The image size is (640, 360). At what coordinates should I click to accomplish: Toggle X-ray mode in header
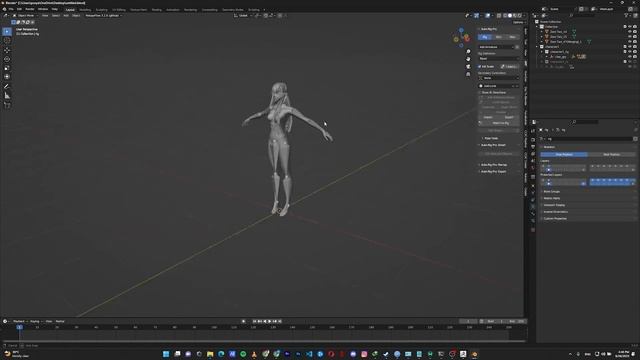point(499,16)
